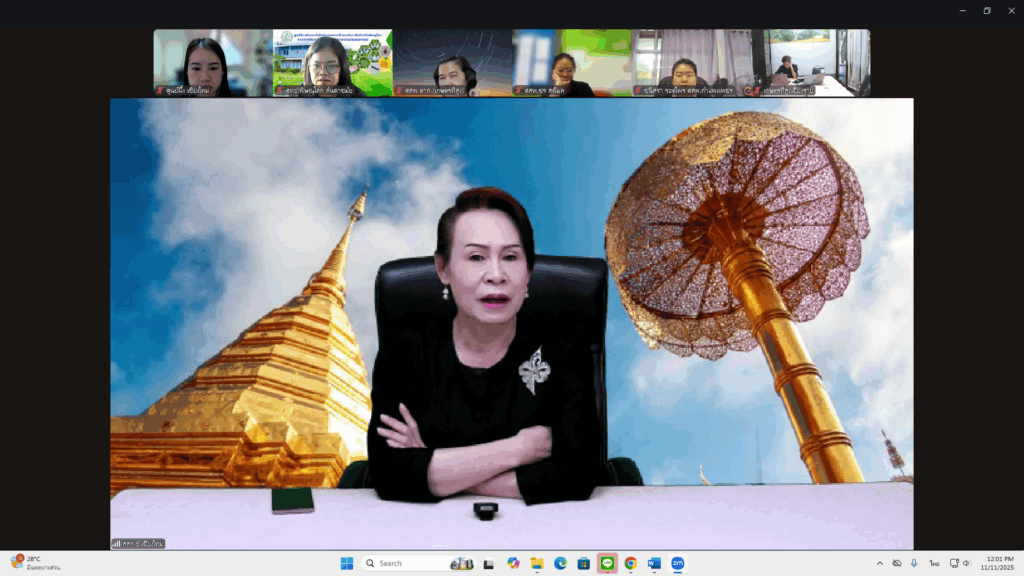Open Thai language input switcher
The height and width of the screenshot is (576, 1024).
(x=934, y=563)
